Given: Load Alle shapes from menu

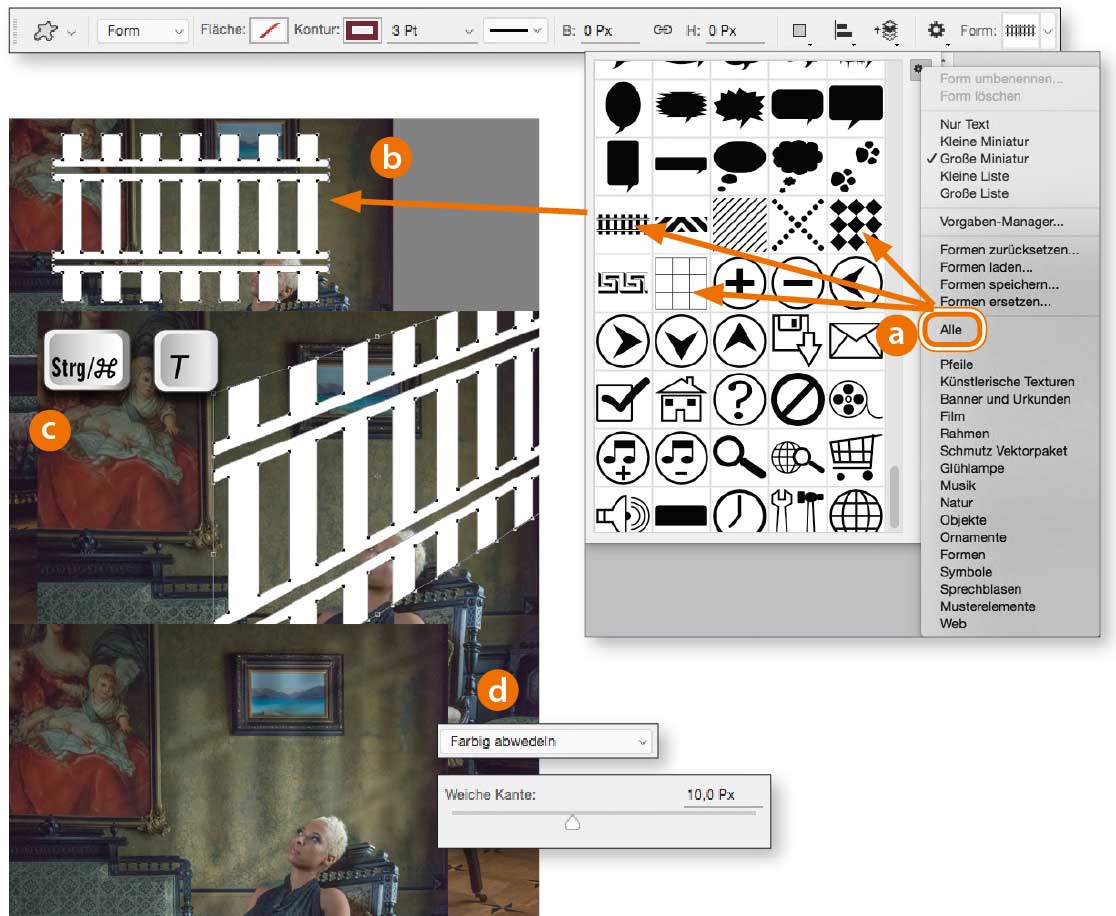Looking at the screenshot, I should (952, 330).
